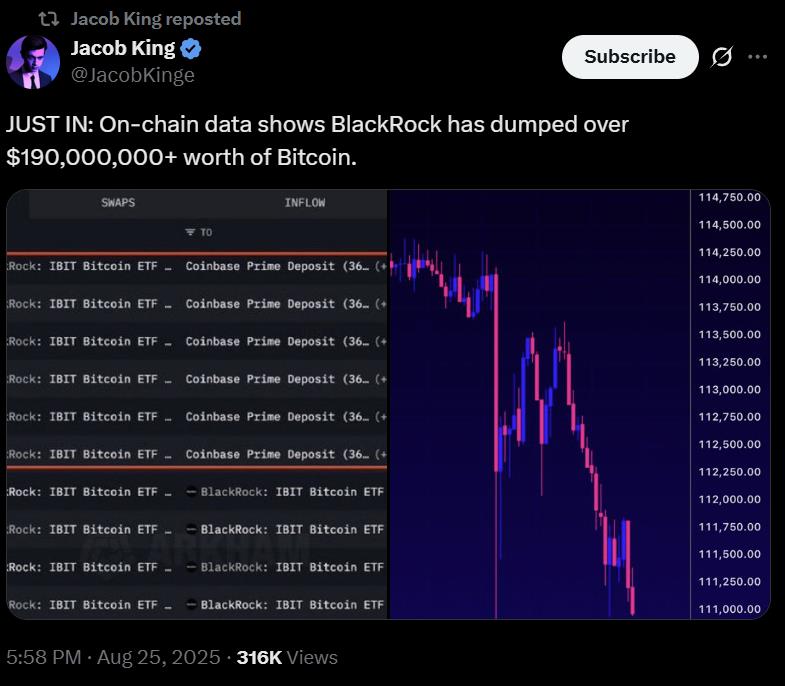Click the 'Jacob King reposted' label
Viewport: 785px width, 686px height.
156,19
